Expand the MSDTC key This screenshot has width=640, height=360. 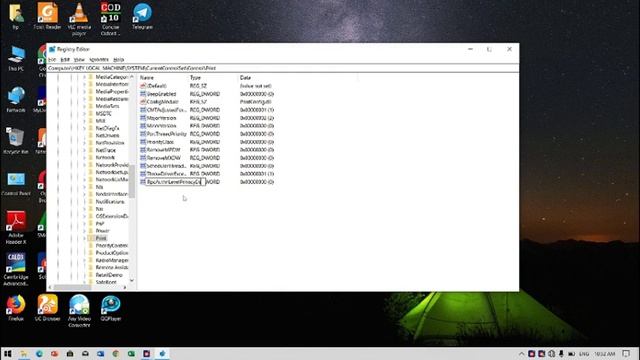click(84, 113)
